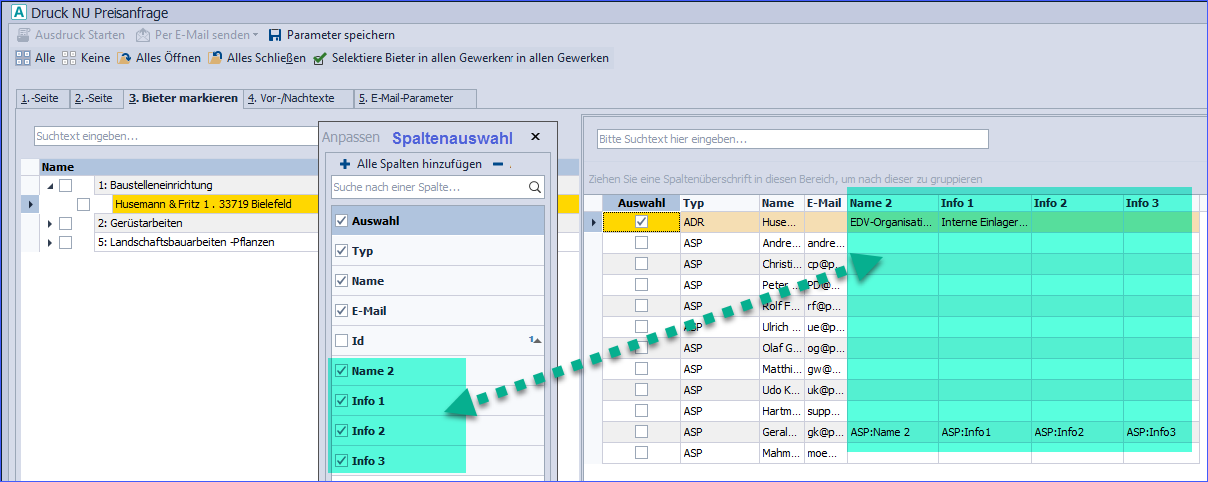Click the minus icon to remove all columns

coord(498,164)
